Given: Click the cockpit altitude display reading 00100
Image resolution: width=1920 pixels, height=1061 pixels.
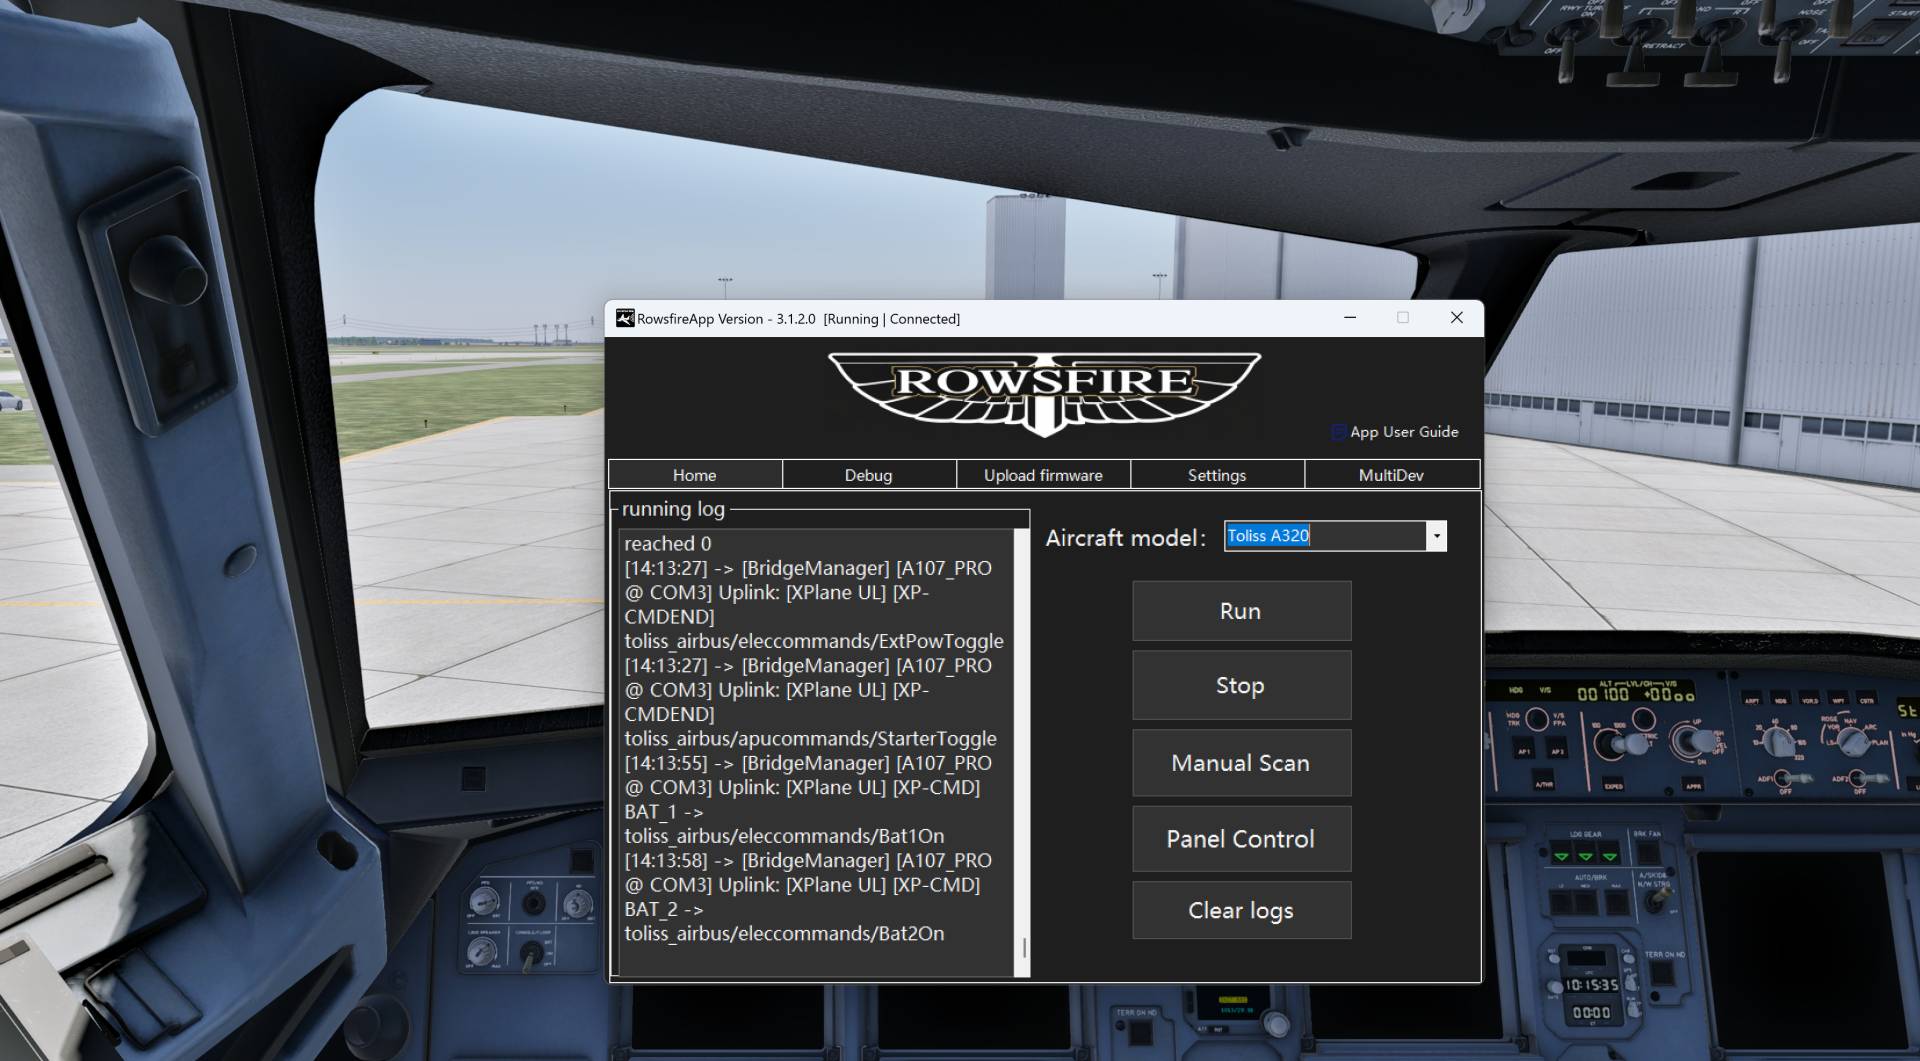Looking at the screenshot, I should click(1603, 694).
